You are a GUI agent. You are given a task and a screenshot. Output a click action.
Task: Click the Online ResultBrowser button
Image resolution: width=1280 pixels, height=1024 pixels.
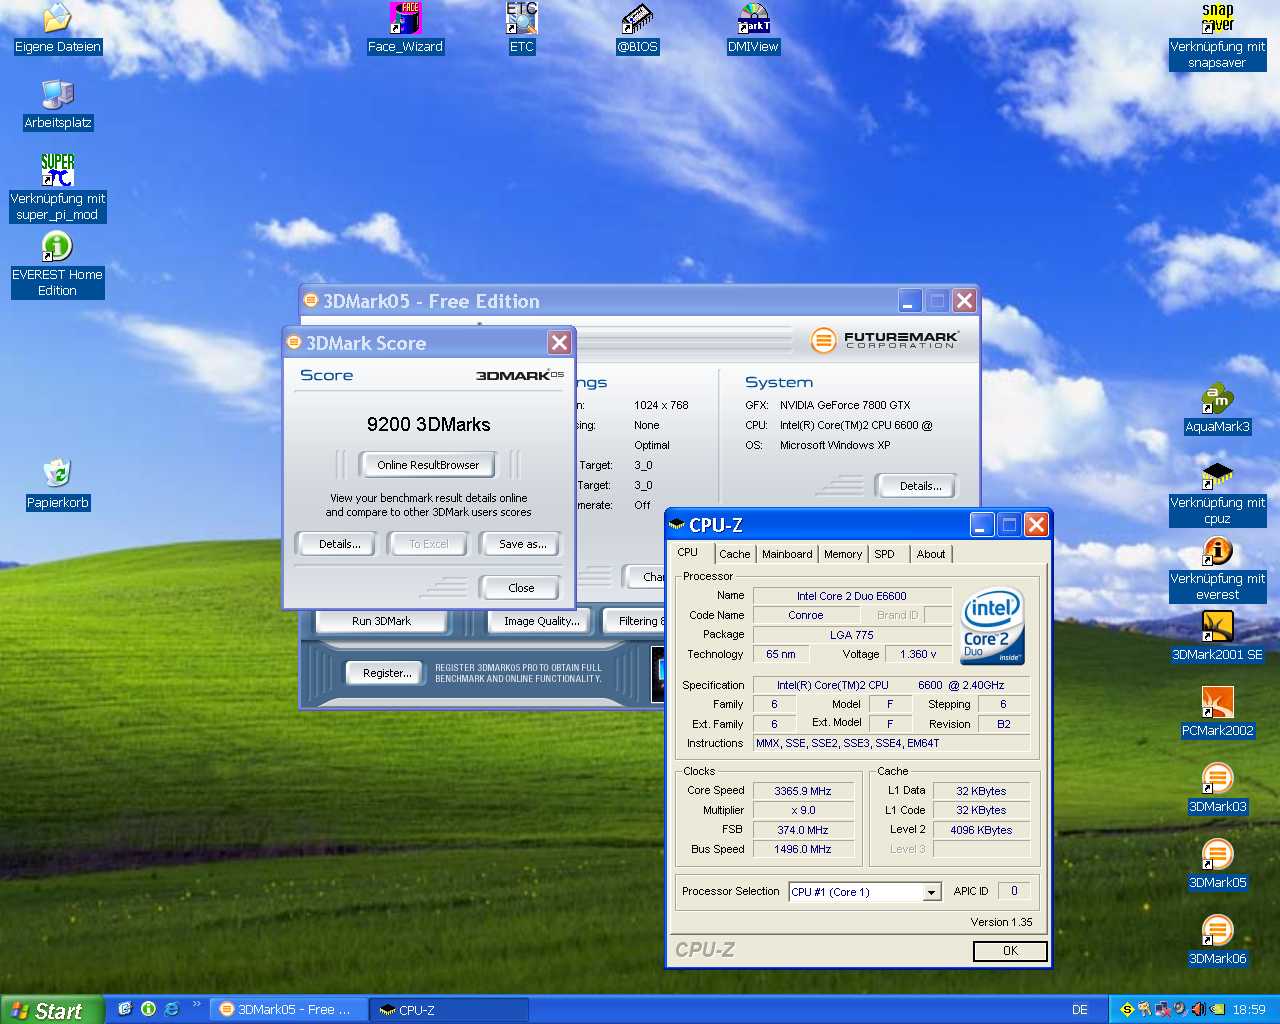428,465
